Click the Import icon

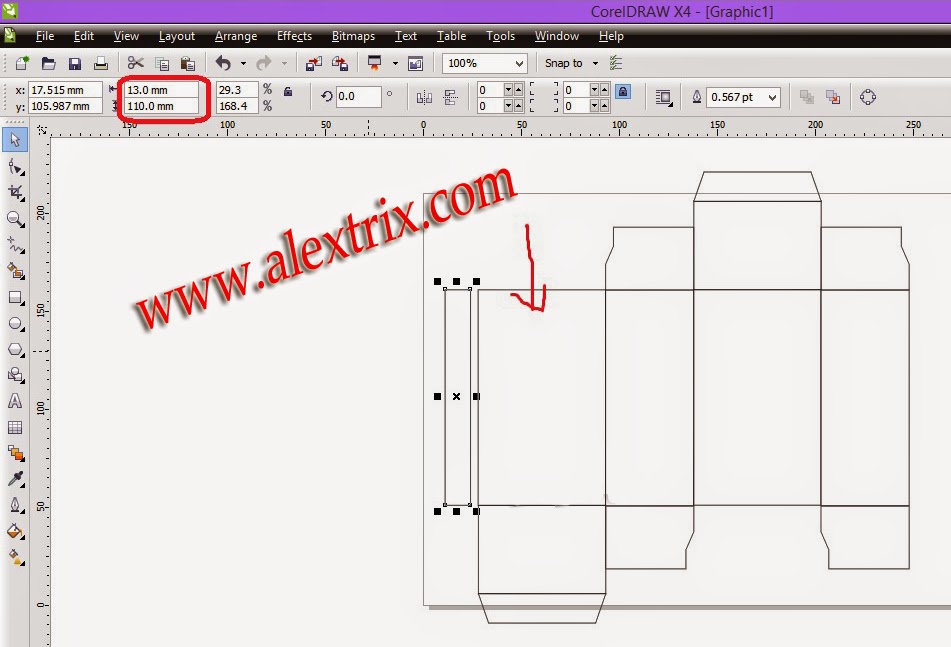tap(314, 63)
